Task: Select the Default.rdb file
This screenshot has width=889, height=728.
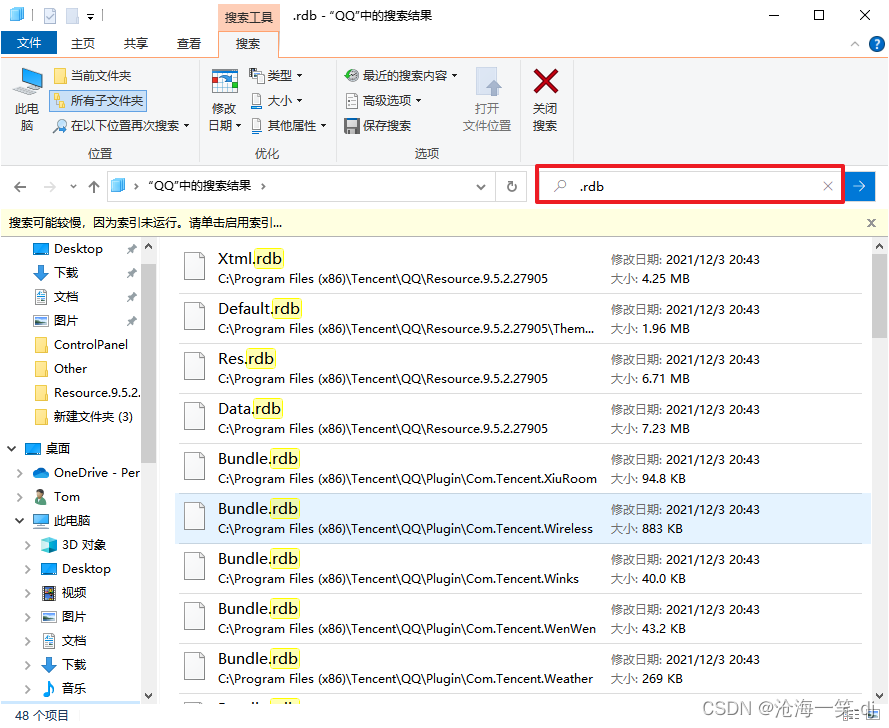Action: click(520, 319)
